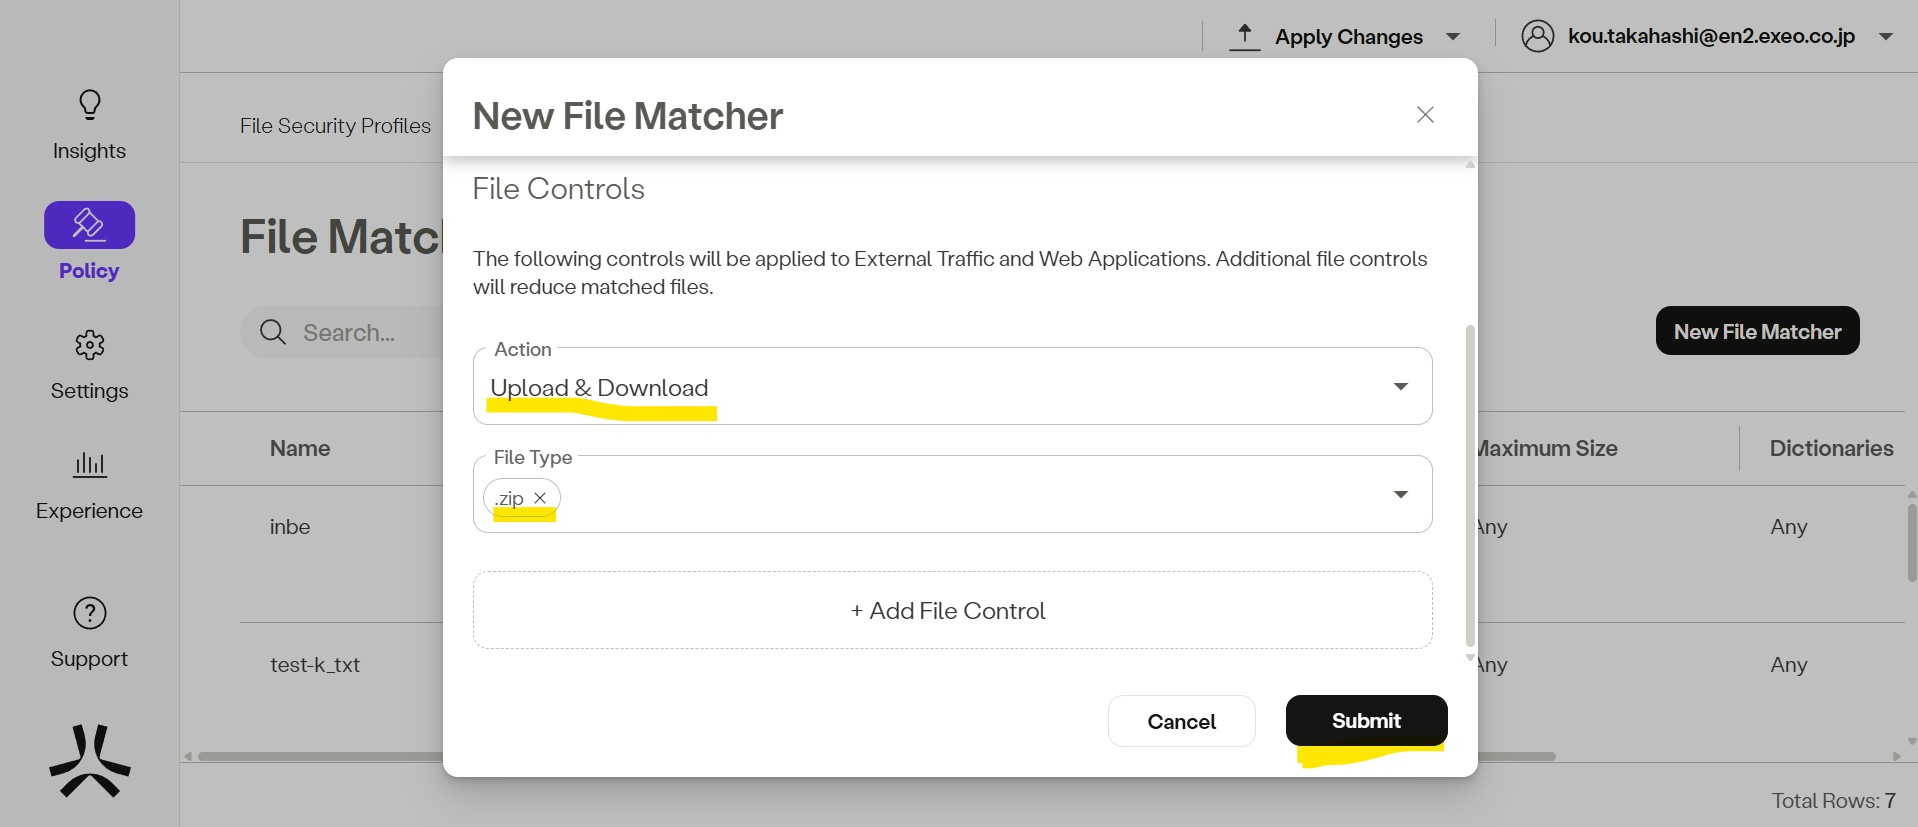Image resolution: width=1918 pixels, height=827 pixels.
Task: Click the logo at the sidebar bottom
Action: click(x=90, y=761)
